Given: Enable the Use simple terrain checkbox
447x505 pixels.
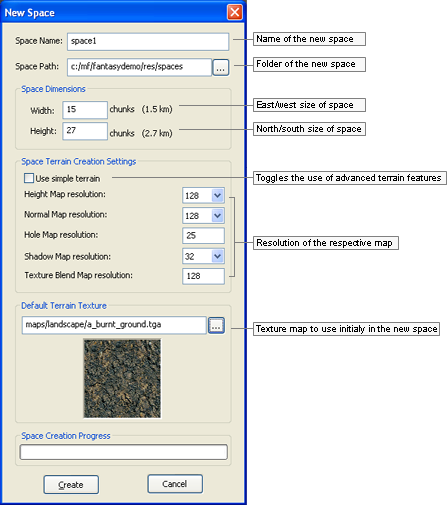Looking at the screenshot, I should [29, 178].
